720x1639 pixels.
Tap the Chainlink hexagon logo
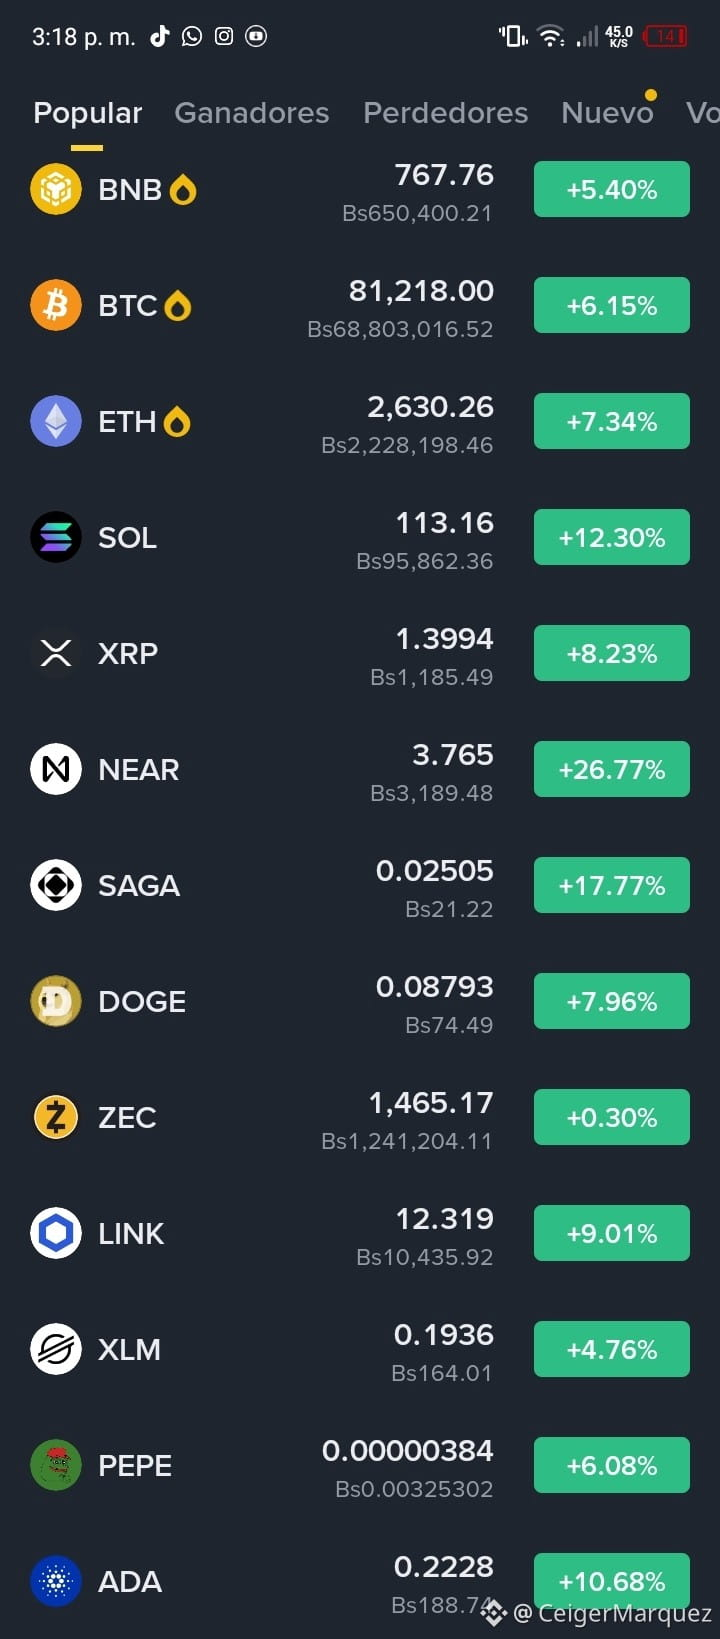(x=56, y=1233)
